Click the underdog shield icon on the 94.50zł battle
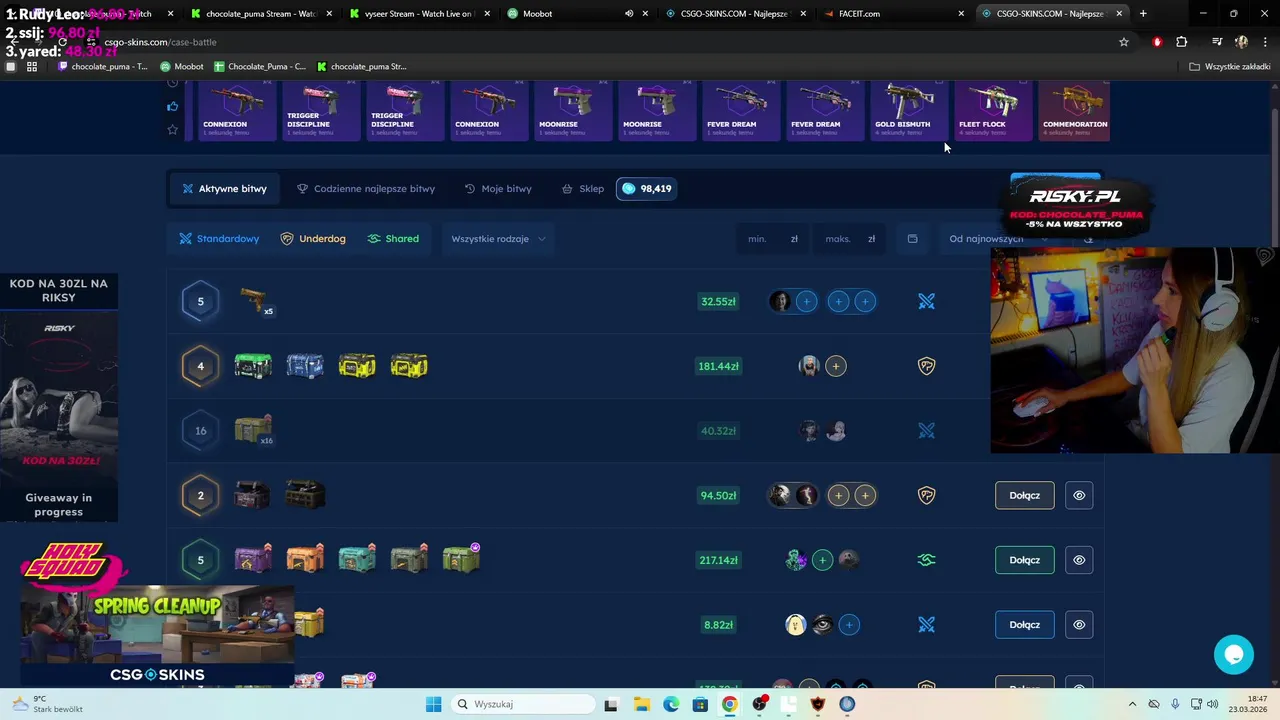Screen dimensions: 1280x720 coord(926,495)
